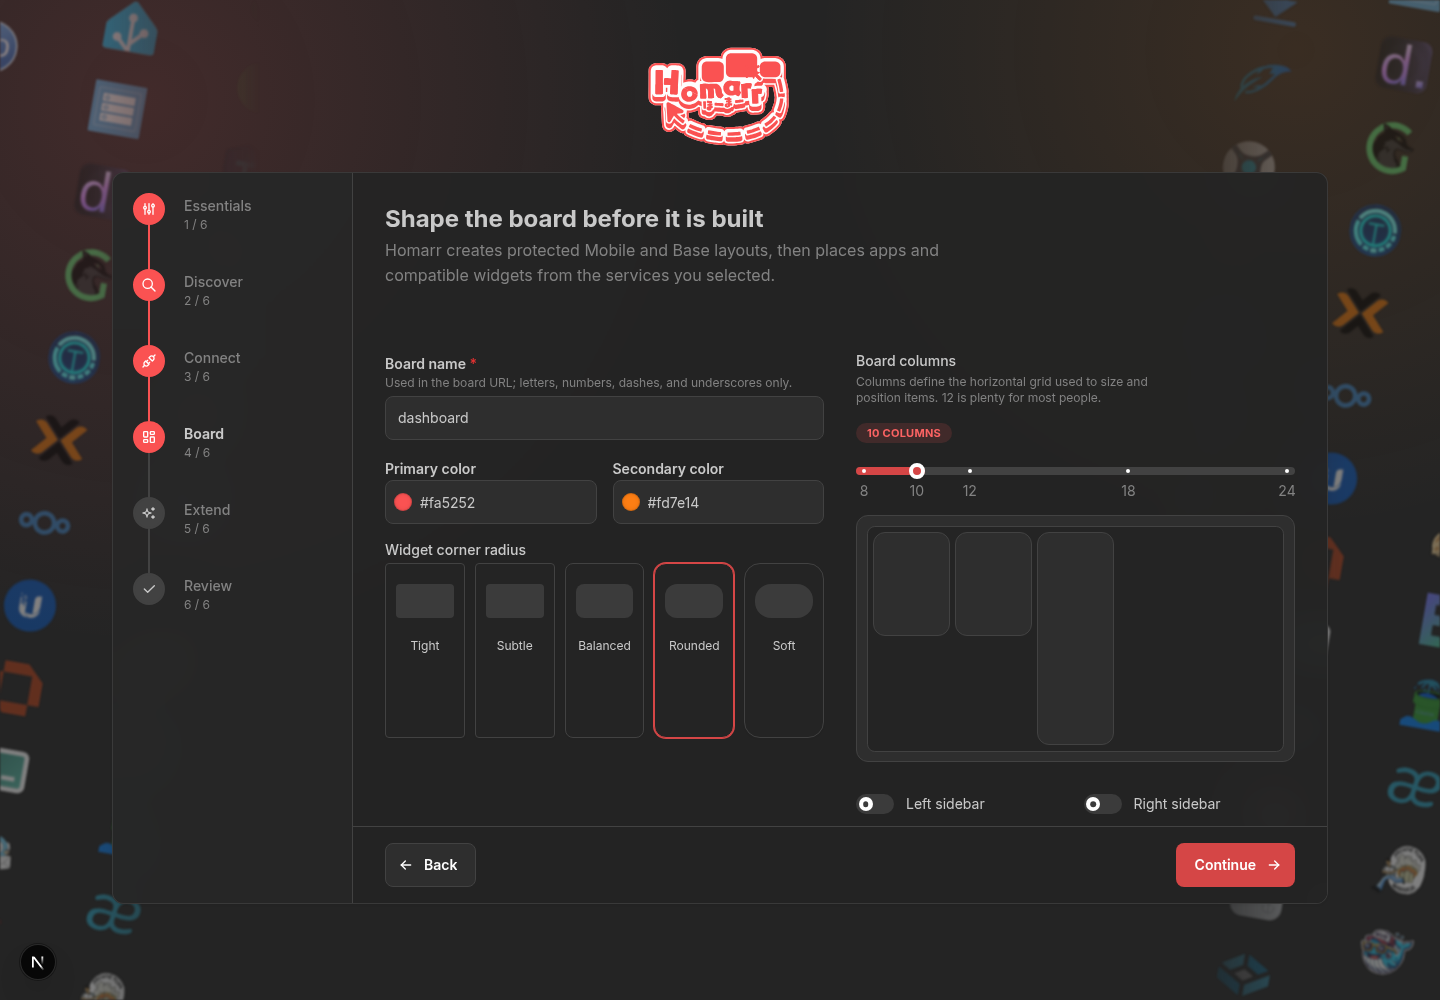1440x1000 pixels.
Task: Click the Essentials step sliders icon
Action: tap(149, 209)
